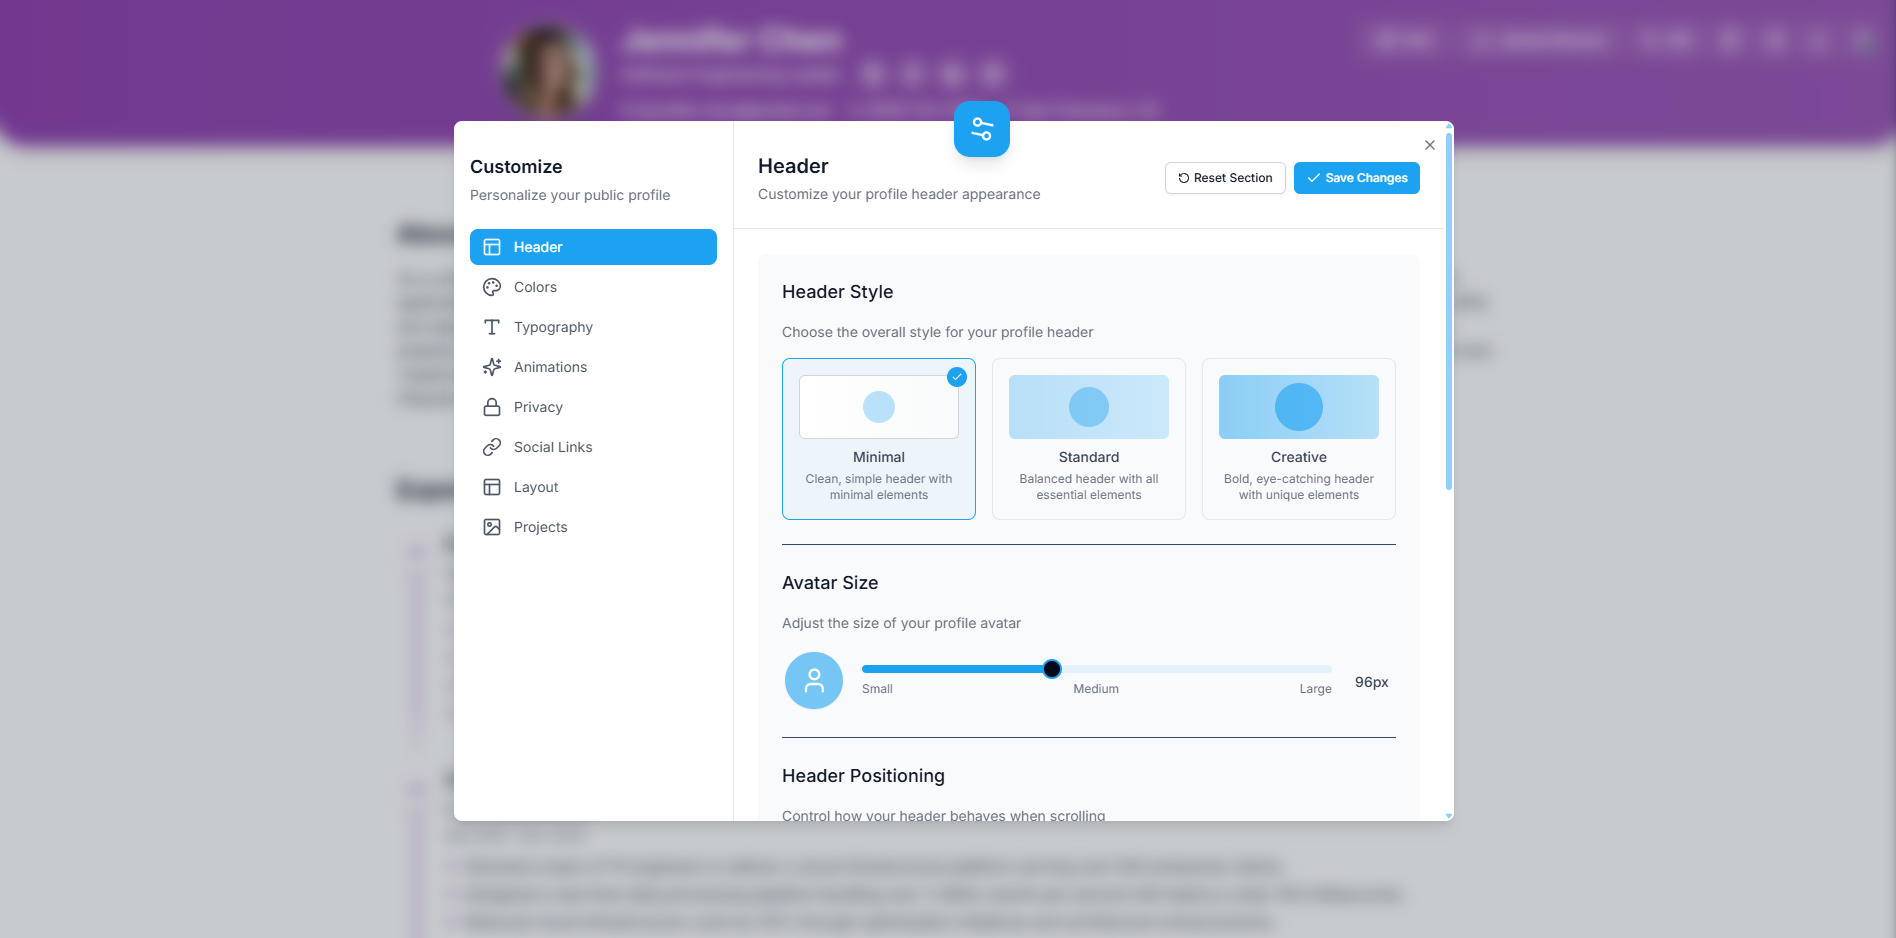
Task: Click the blurred profile photo in background page
Action: (549, 72)
